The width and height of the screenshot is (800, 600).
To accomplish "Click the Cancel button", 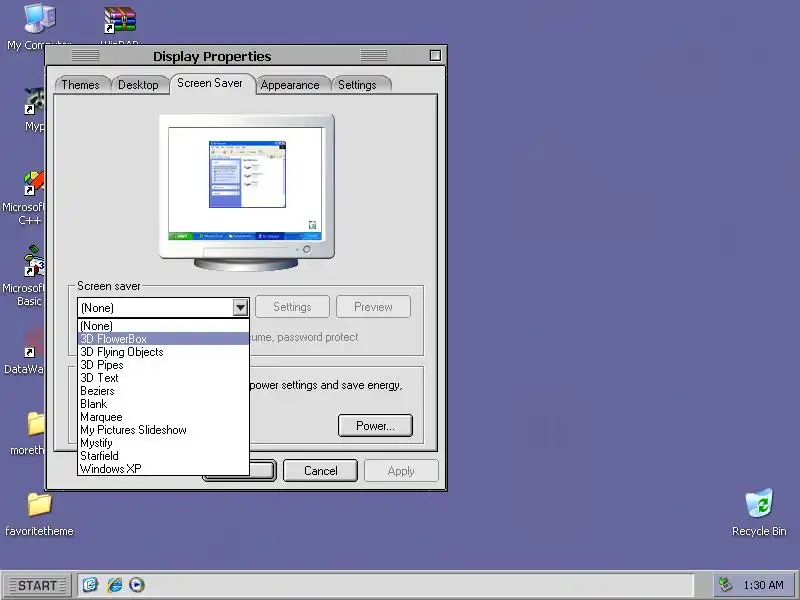I will pos(320,470).
